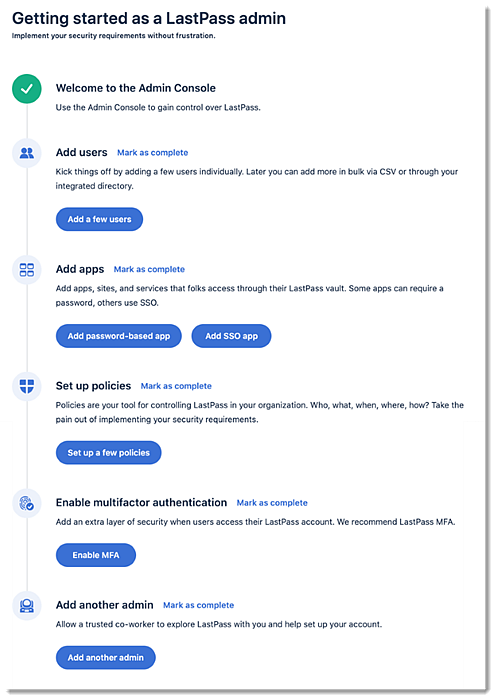Image resolution: width=497 pixels, height=700 pixels.
Task: Click the Enable multifactor authentication heading
Action: point(141,503)
